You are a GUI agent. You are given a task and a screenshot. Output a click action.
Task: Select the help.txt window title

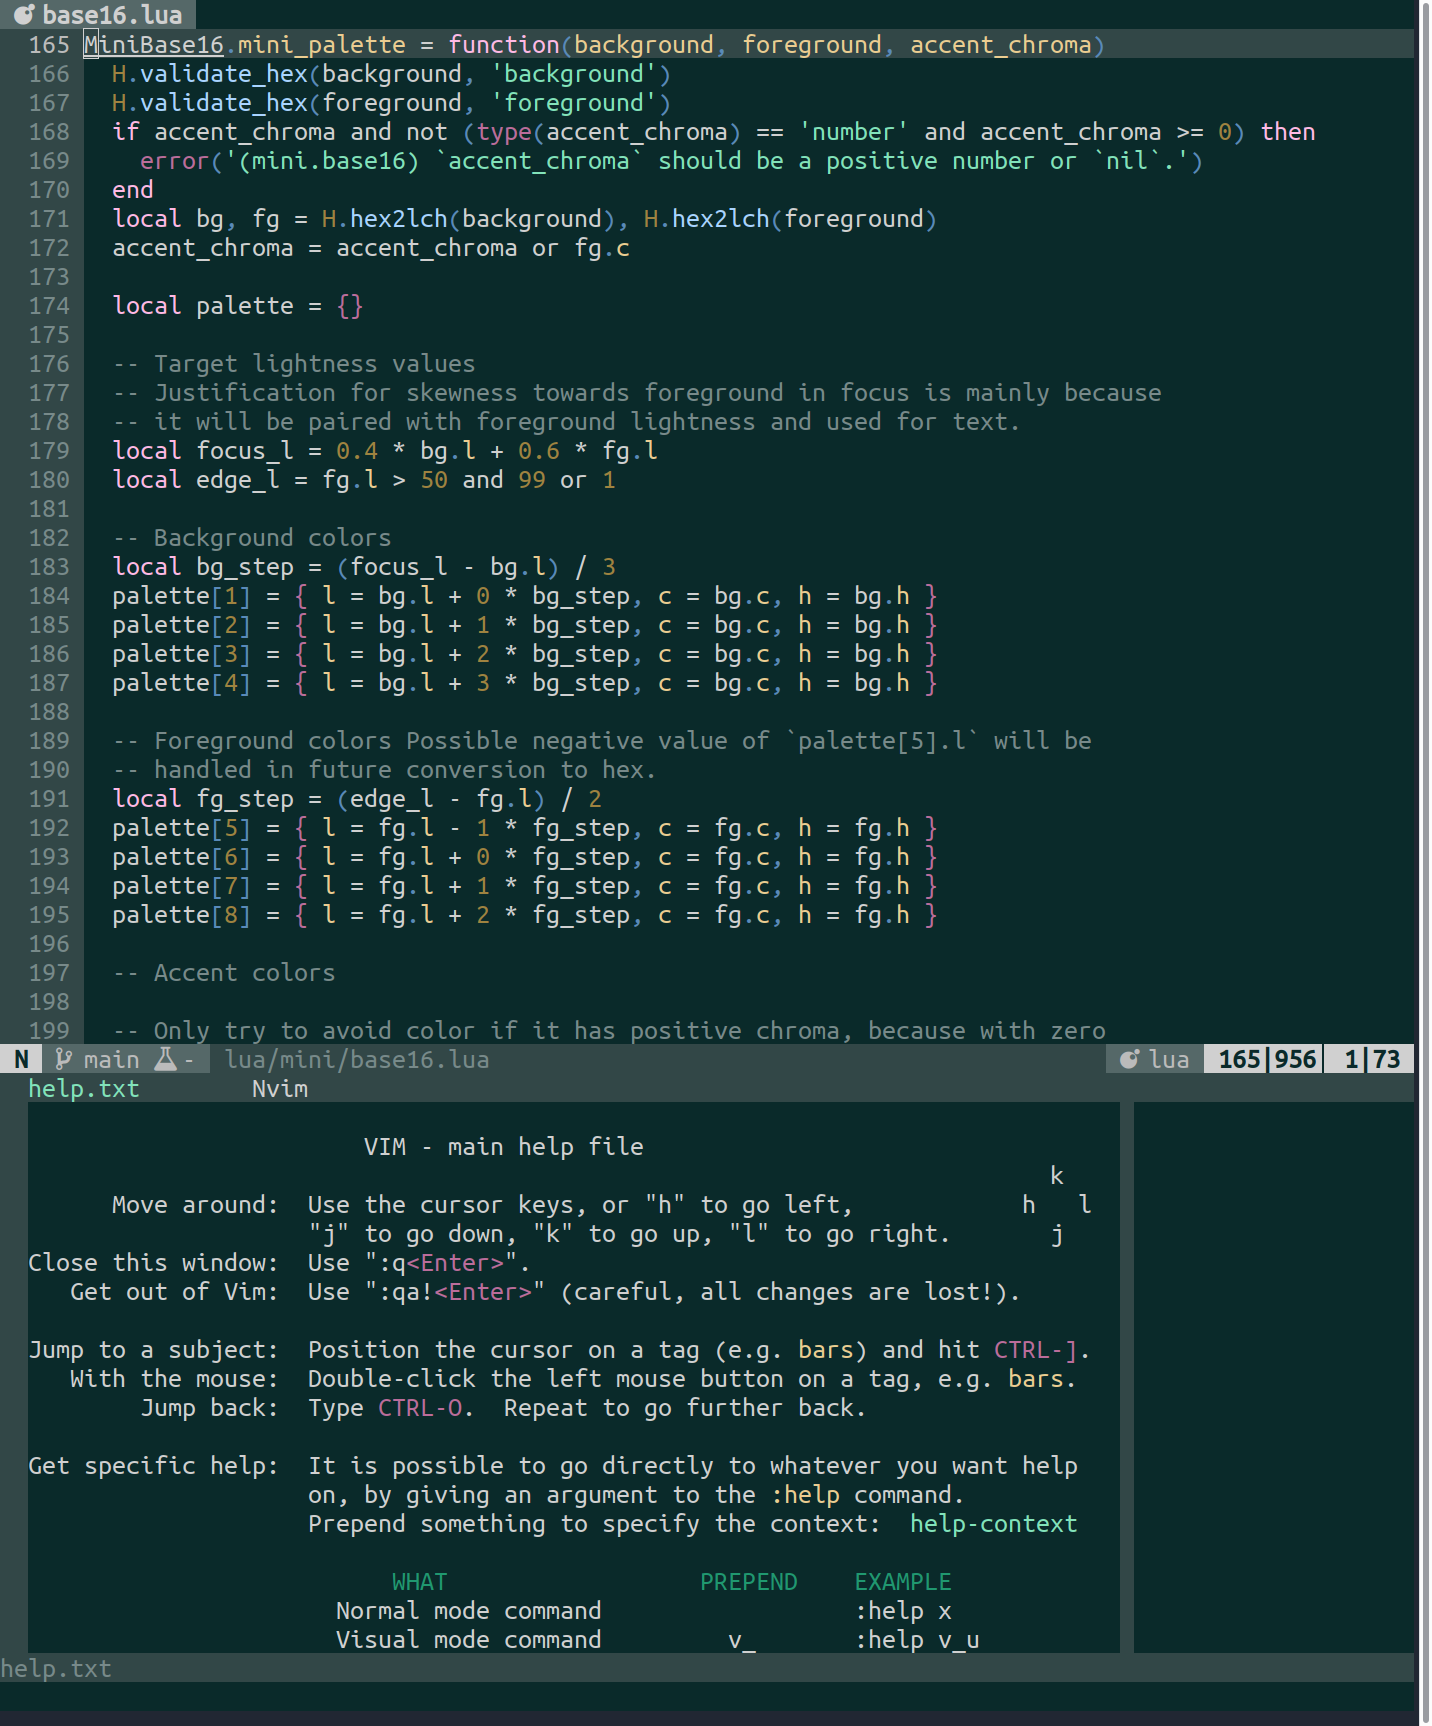click(83, 1088)
